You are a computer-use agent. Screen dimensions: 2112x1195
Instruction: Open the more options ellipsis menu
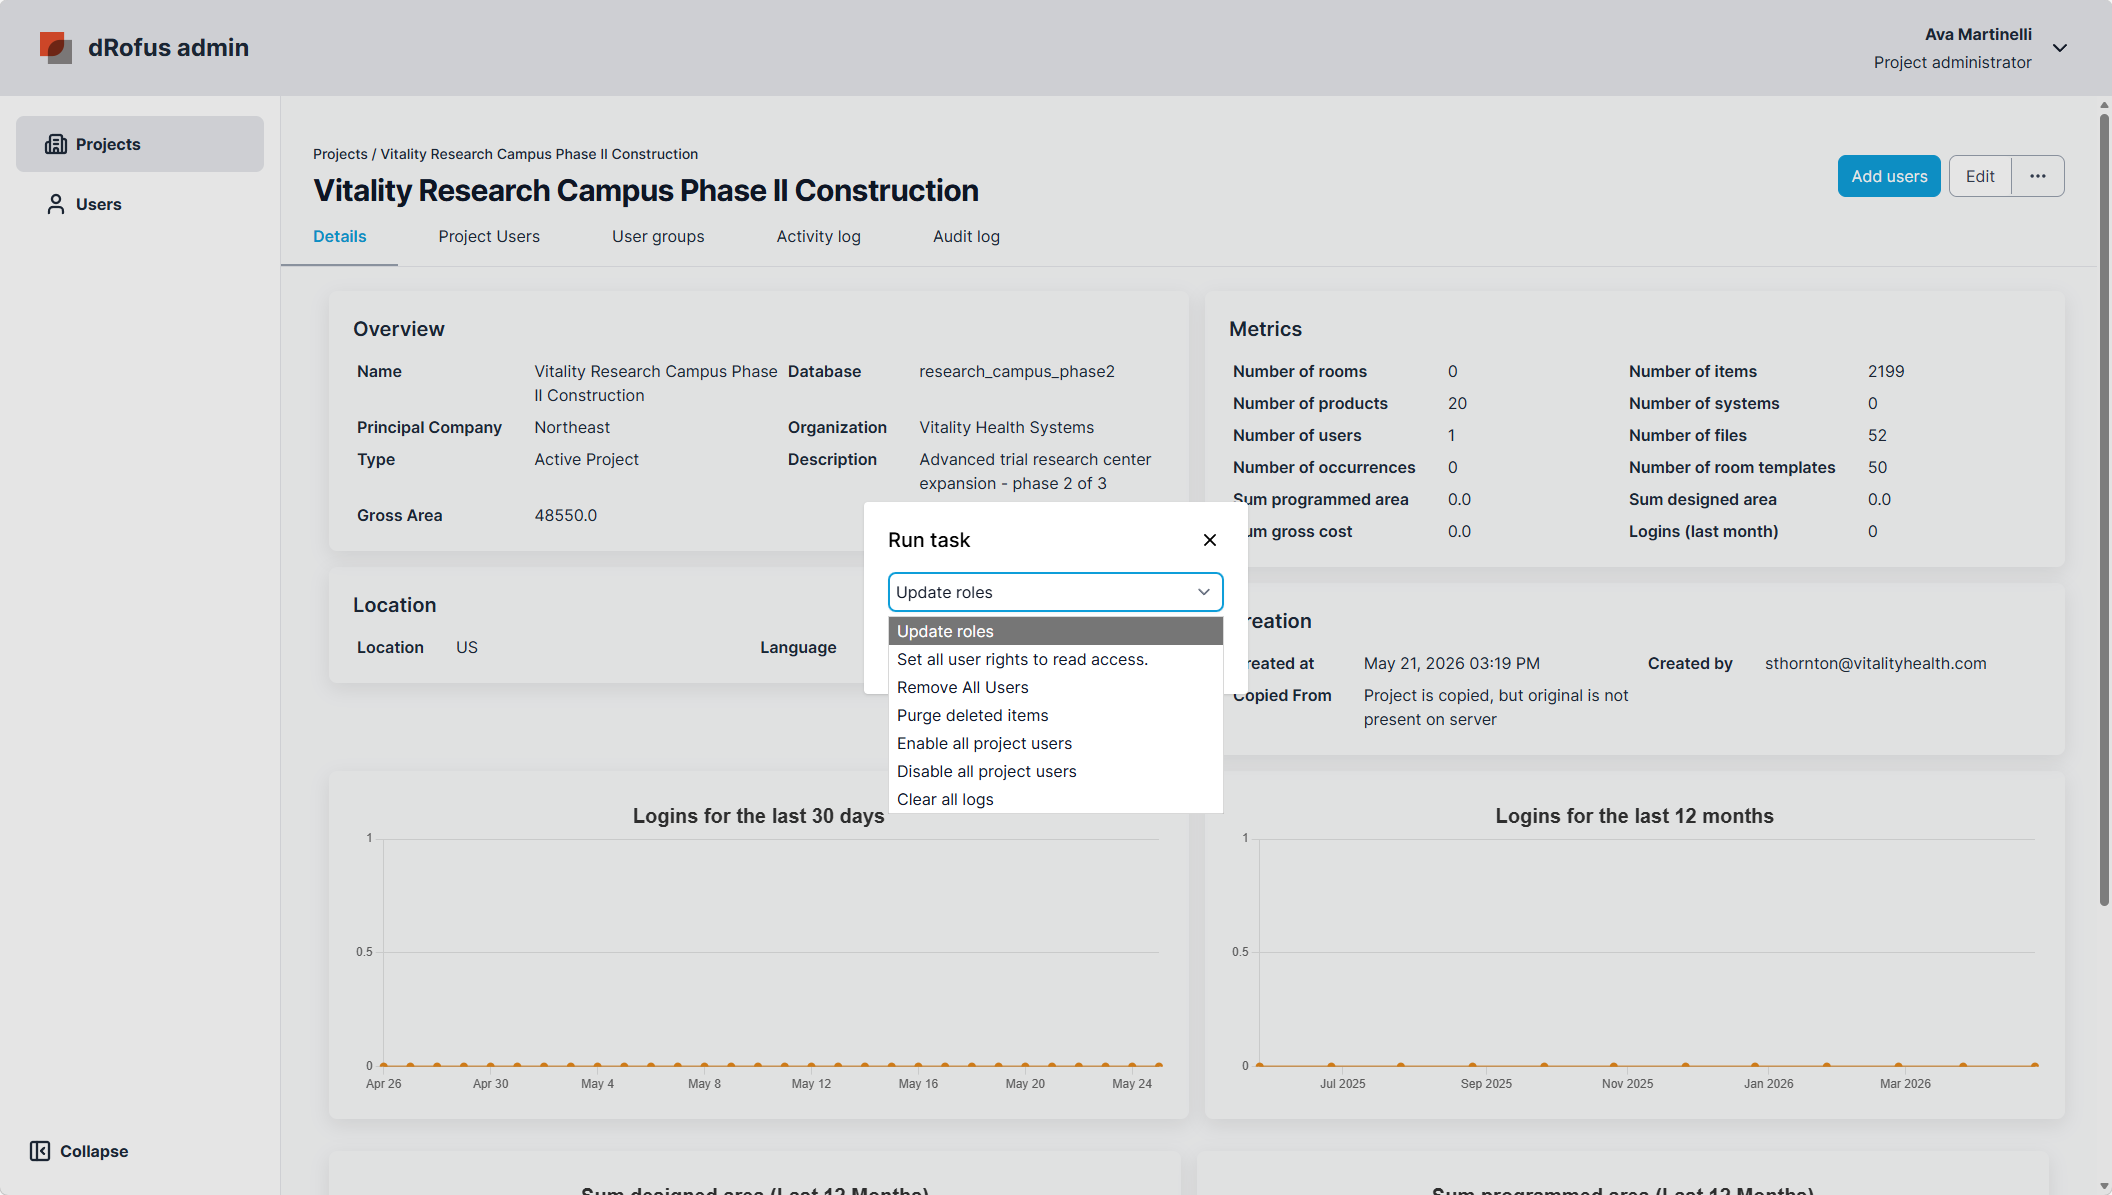point(2038,176)
